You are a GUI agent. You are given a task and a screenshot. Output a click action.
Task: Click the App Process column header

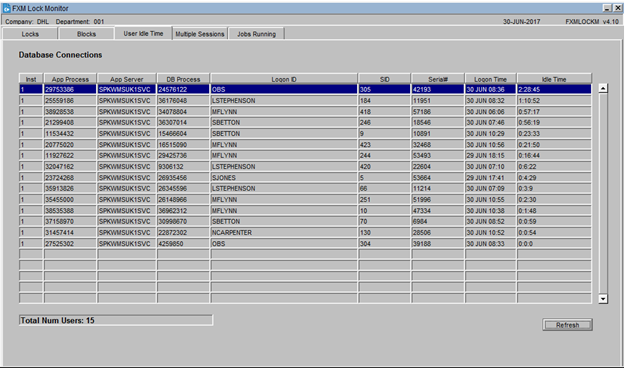(x=70, y=79)
